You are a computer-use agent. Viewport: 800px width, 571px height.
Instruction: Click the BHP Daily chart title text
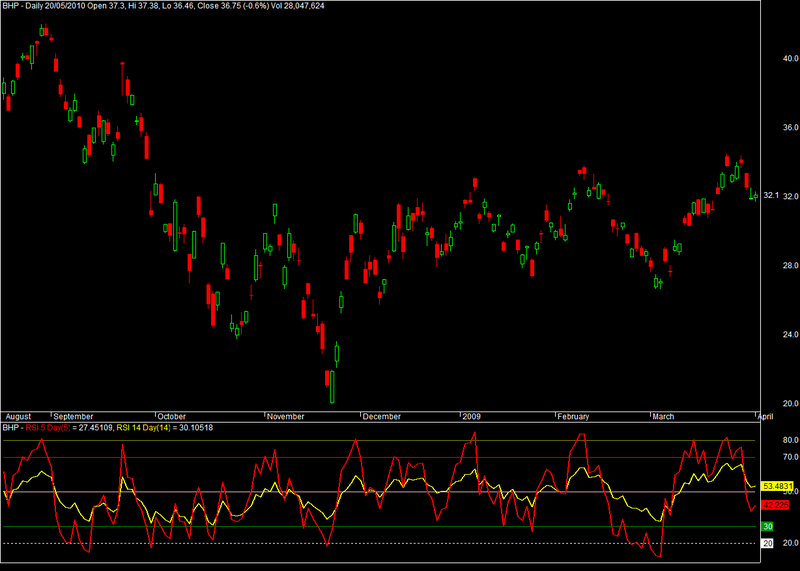163,6
